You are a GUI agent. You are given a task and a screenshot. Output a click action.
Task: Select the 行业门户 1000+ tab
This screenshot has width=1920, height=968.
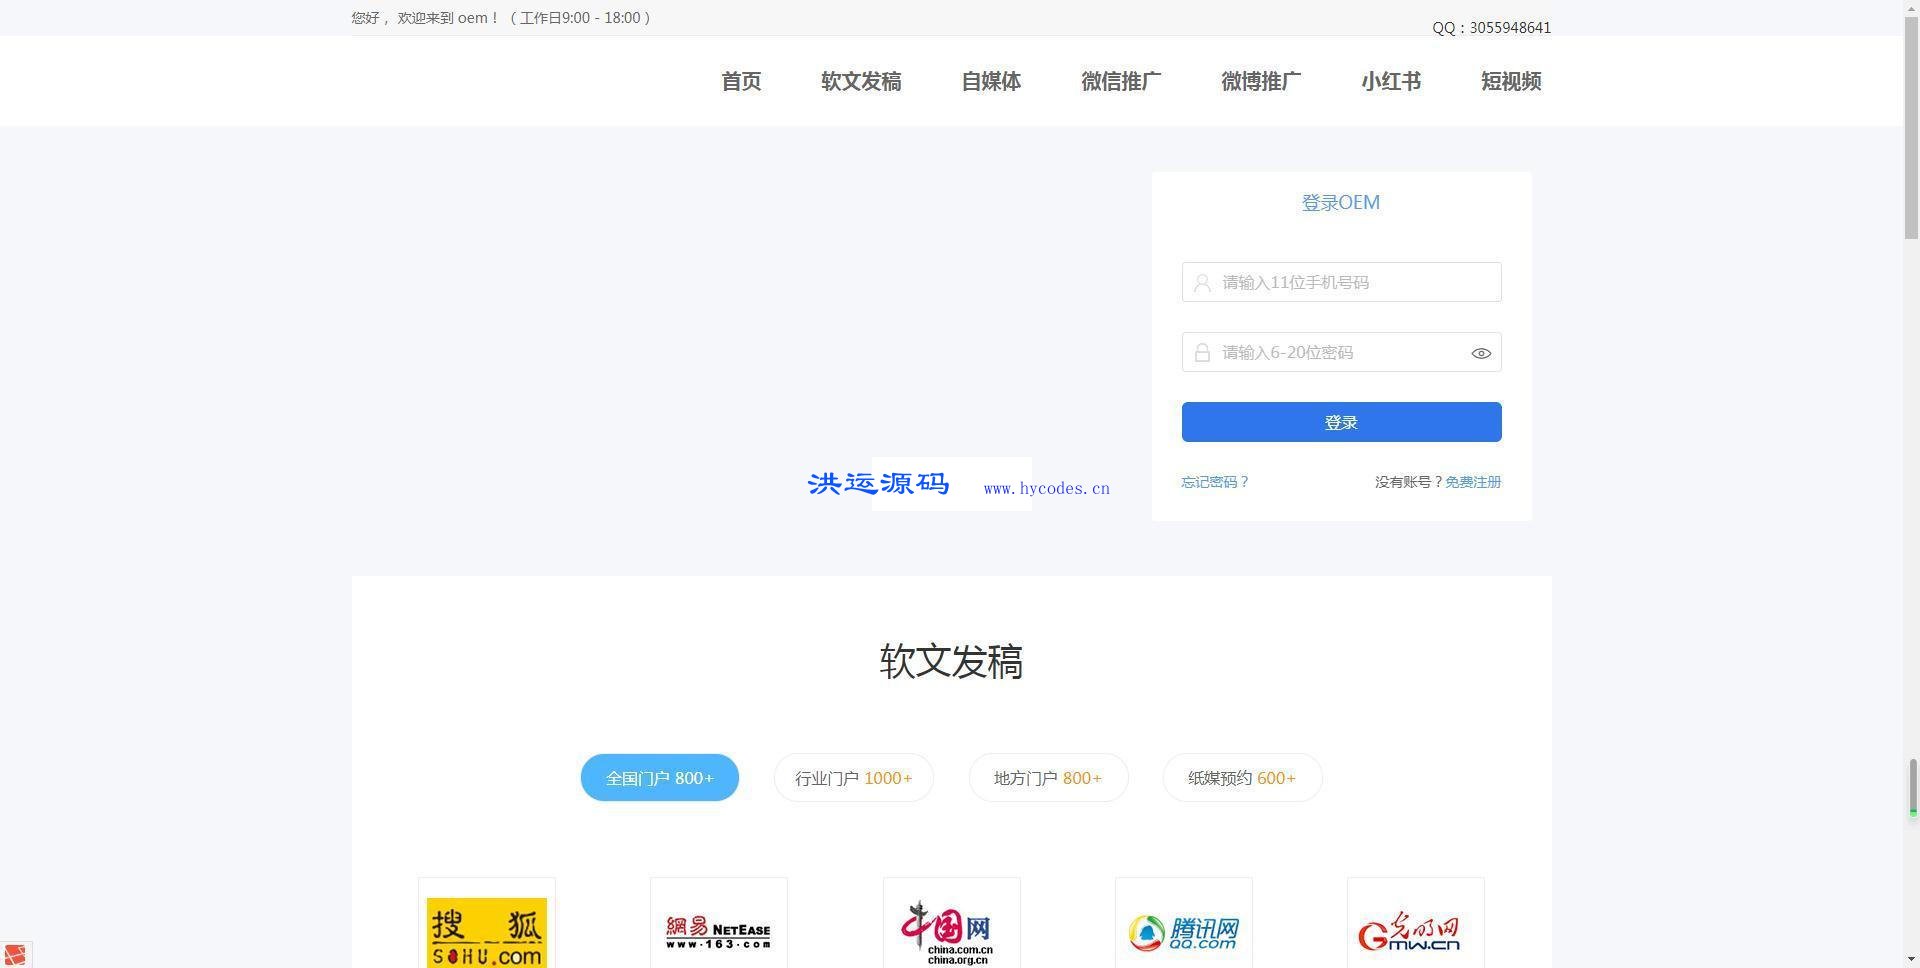(854, 778)
